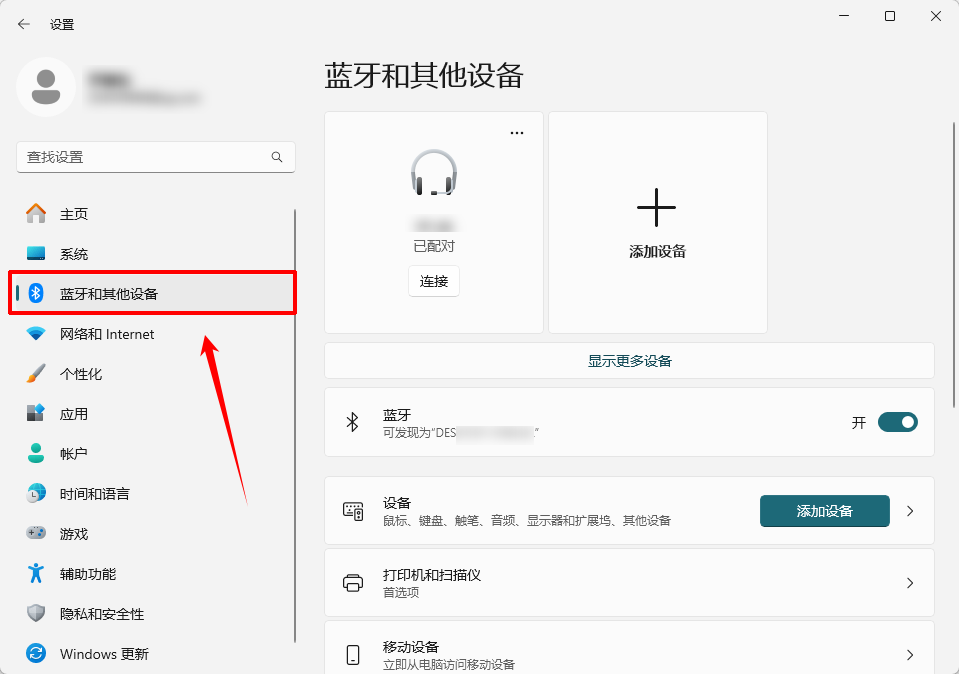Click the printer icon

coord(353,583)
